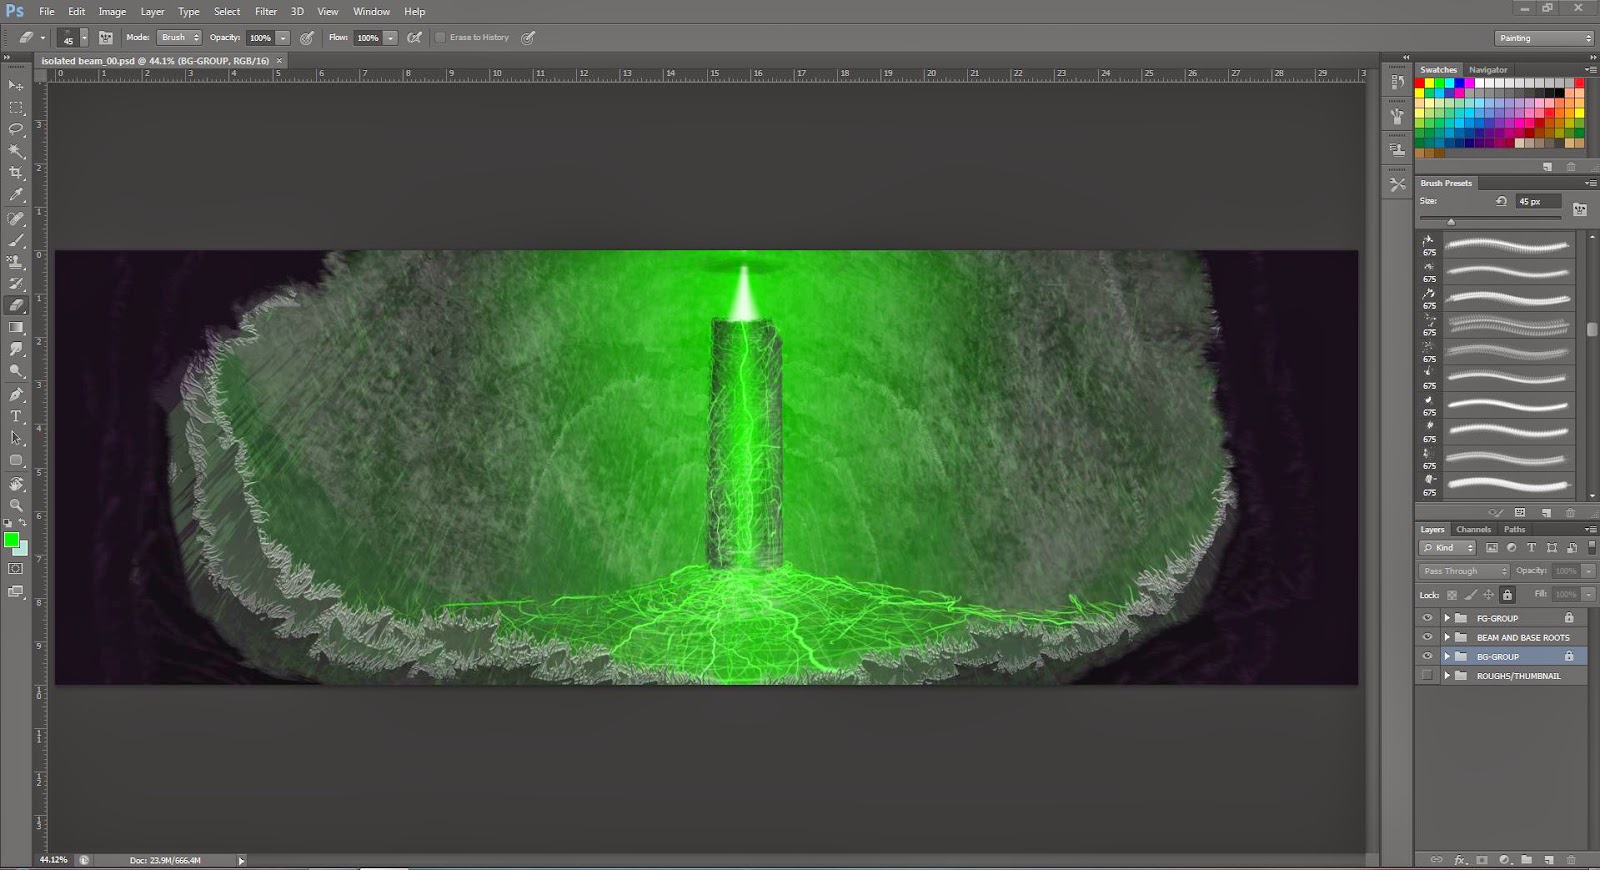Screen dimensions: 1600x870
Task: Create a new group in Layers panel
Action: pyautogui.click(x=1526, y=860)
